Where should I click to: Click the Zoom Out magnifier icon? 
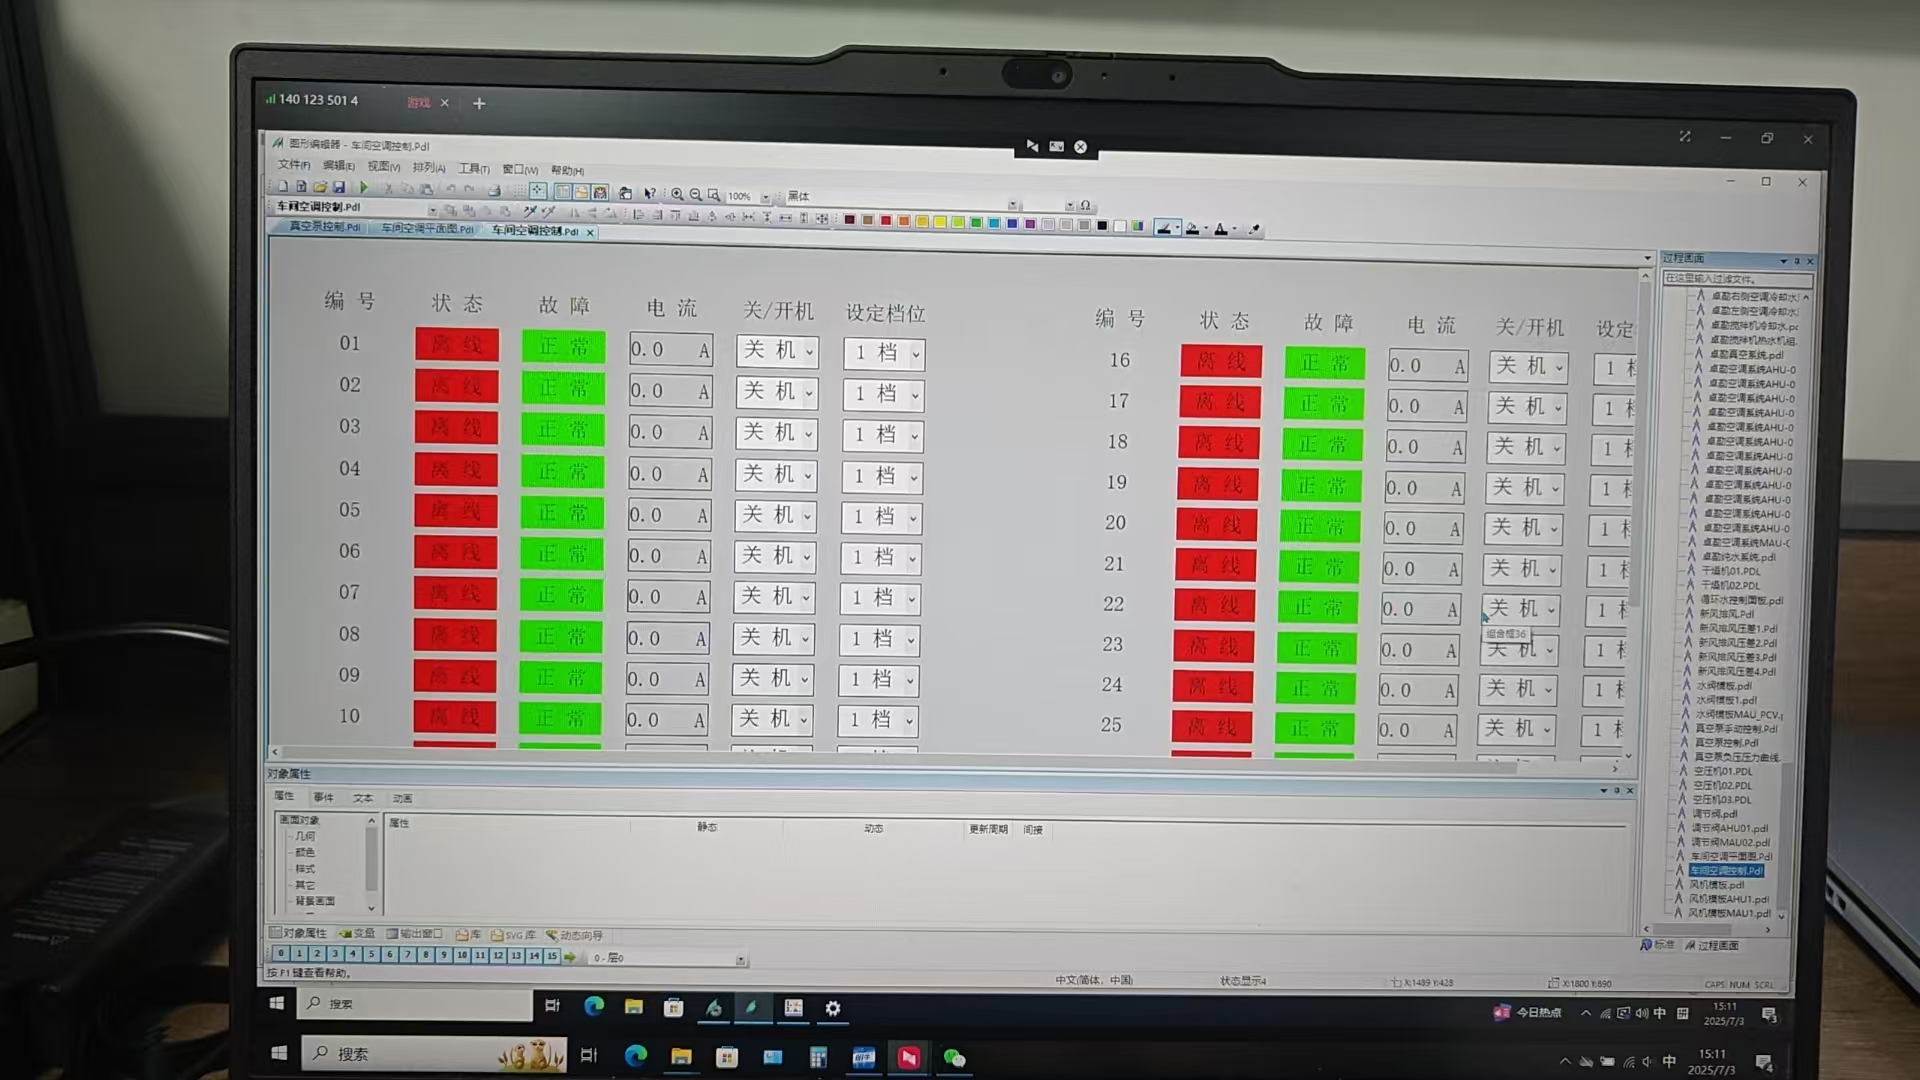pyautogui.click(x=696, y=194)
